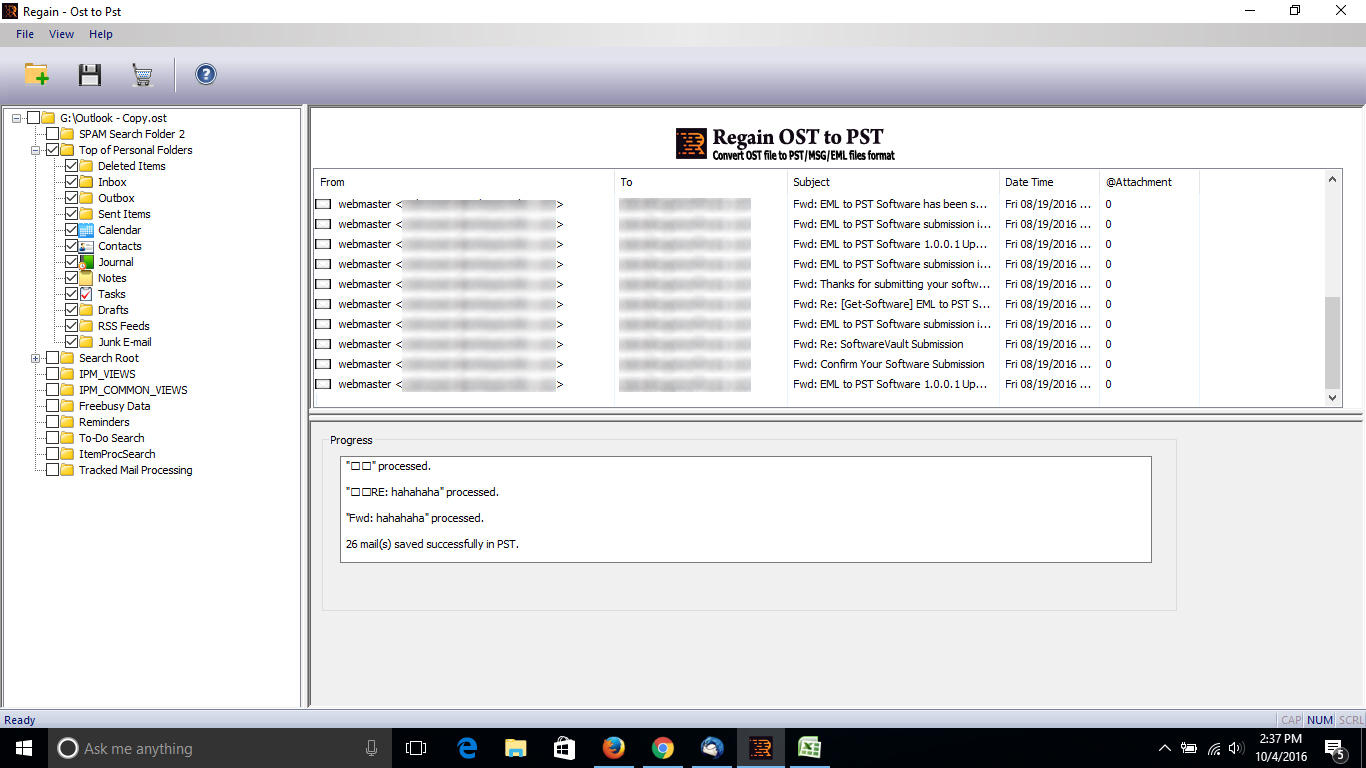The height and width of the screenshot is (768, 1366).
Task: Click the taskbar clock showing 2:37 PM
Action: pyautogui.click(x=1280, y=748)
